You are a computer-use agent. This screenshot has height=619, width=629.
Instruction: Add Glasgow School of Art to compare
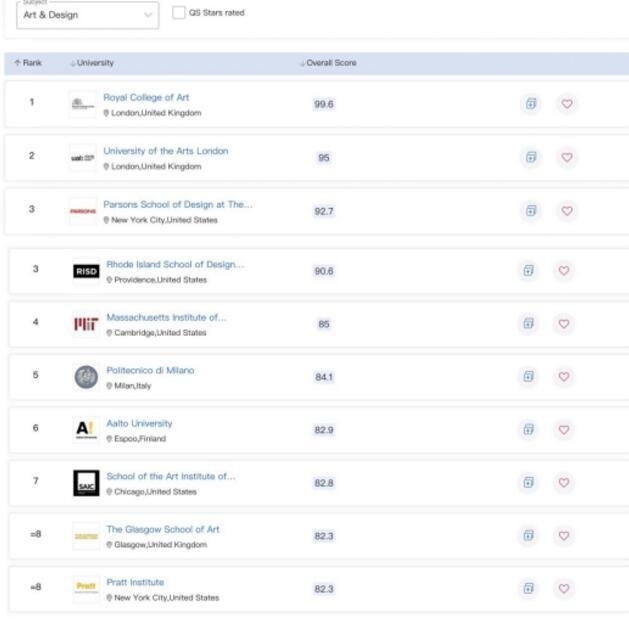[x=529, y=535]
